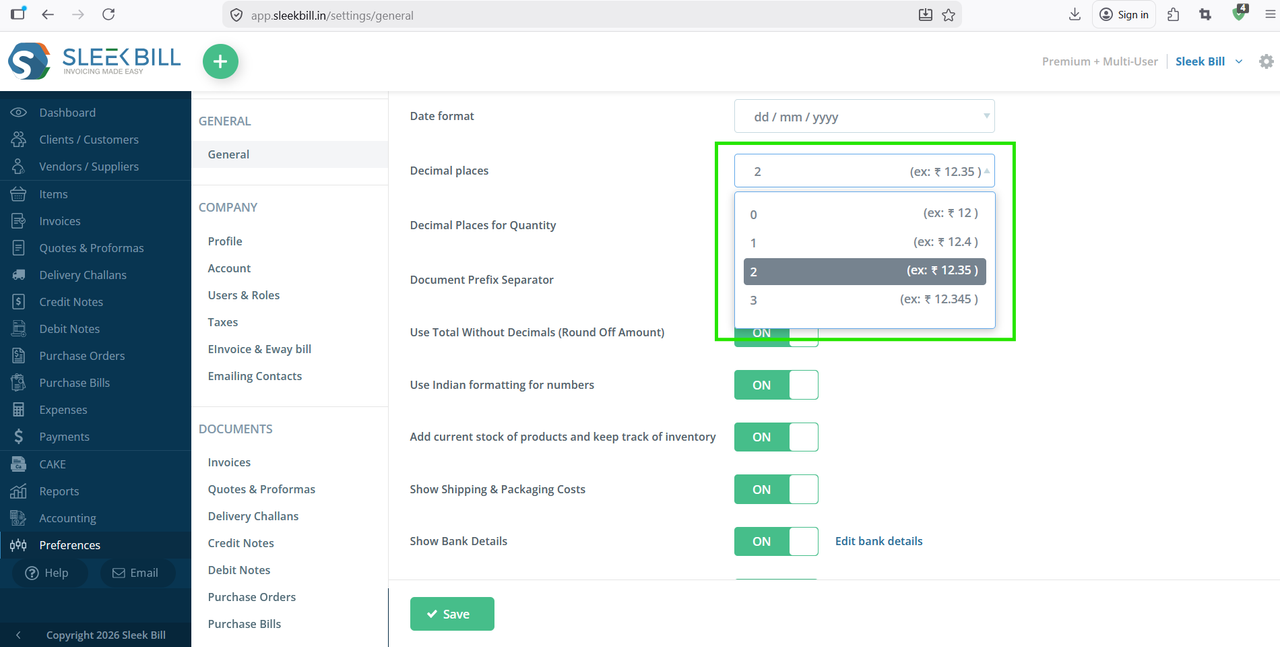The width and height of the screenshot is (1280, 647).
Task: Open the settings gear icon at top right
Action: point(1266,61)
